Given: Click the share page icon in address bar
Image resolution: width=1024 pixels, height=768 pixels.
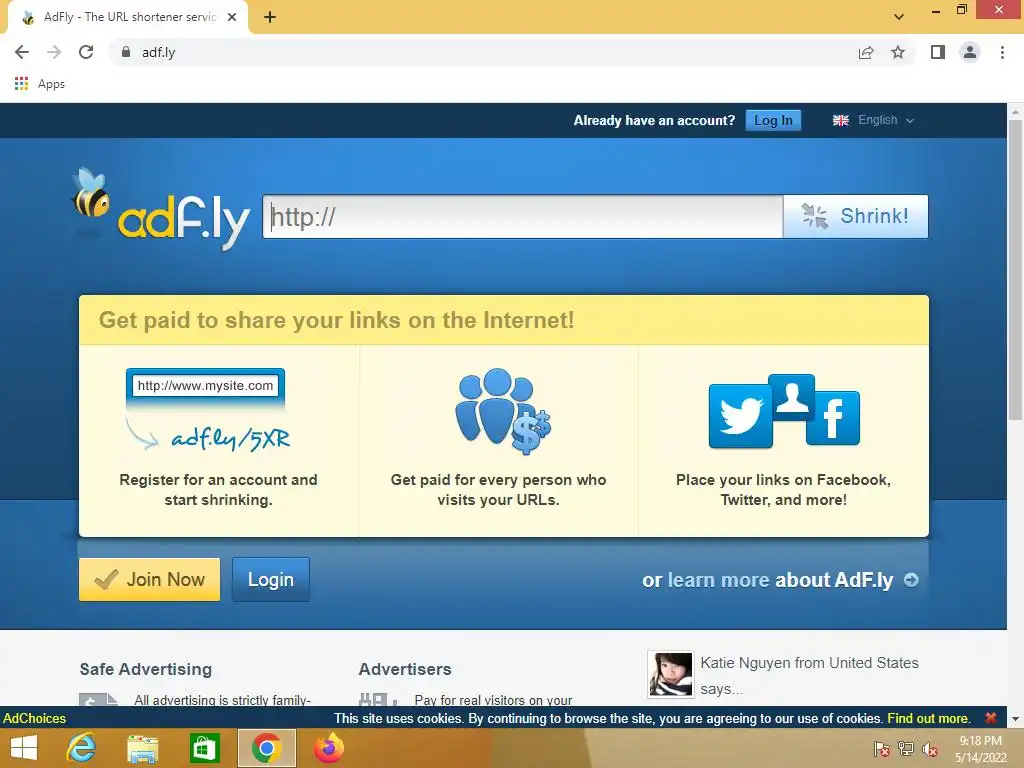Looking at the screenshot, I should pos(866,52).
